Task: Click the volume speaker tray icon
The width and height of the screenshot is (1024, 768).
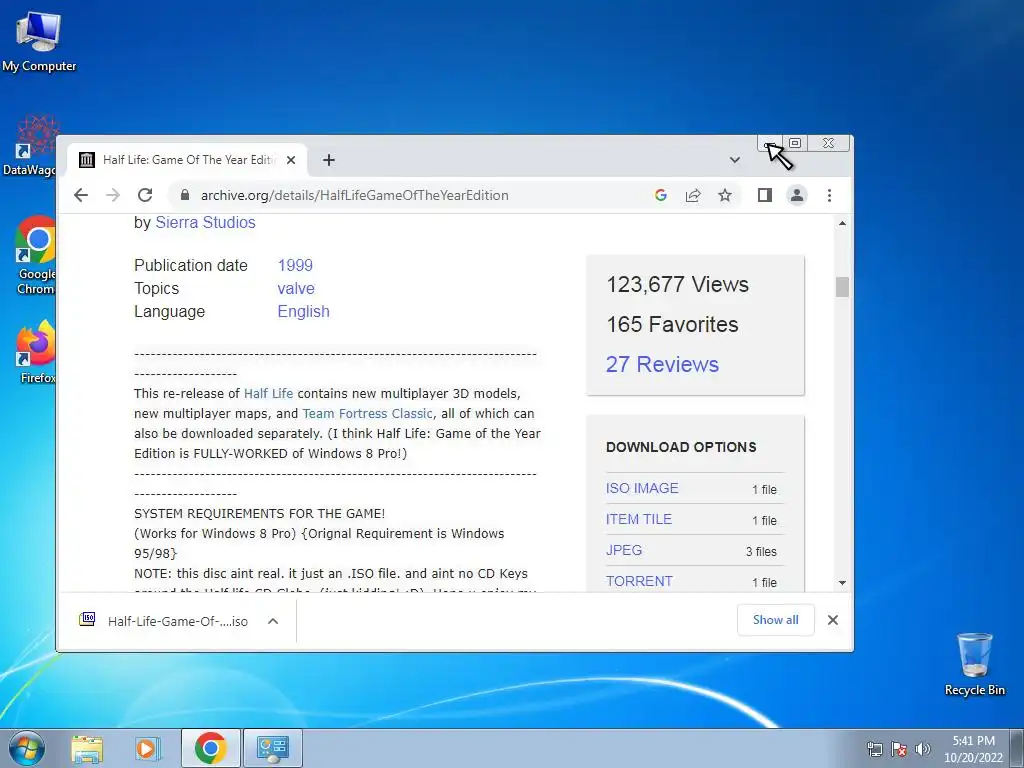Action: click(922, 749)
